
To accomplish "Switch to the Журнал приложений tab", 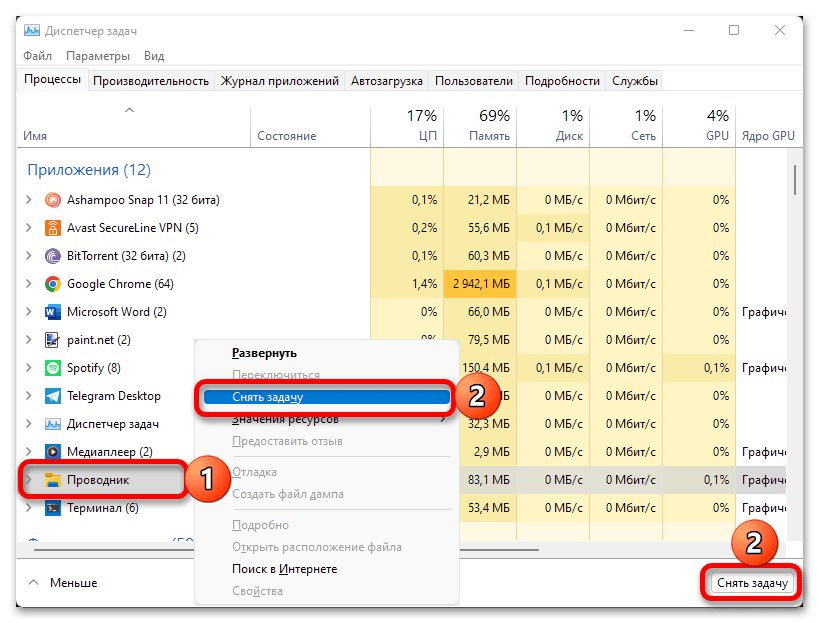I will pyautogui.click(x=279, y=81).
